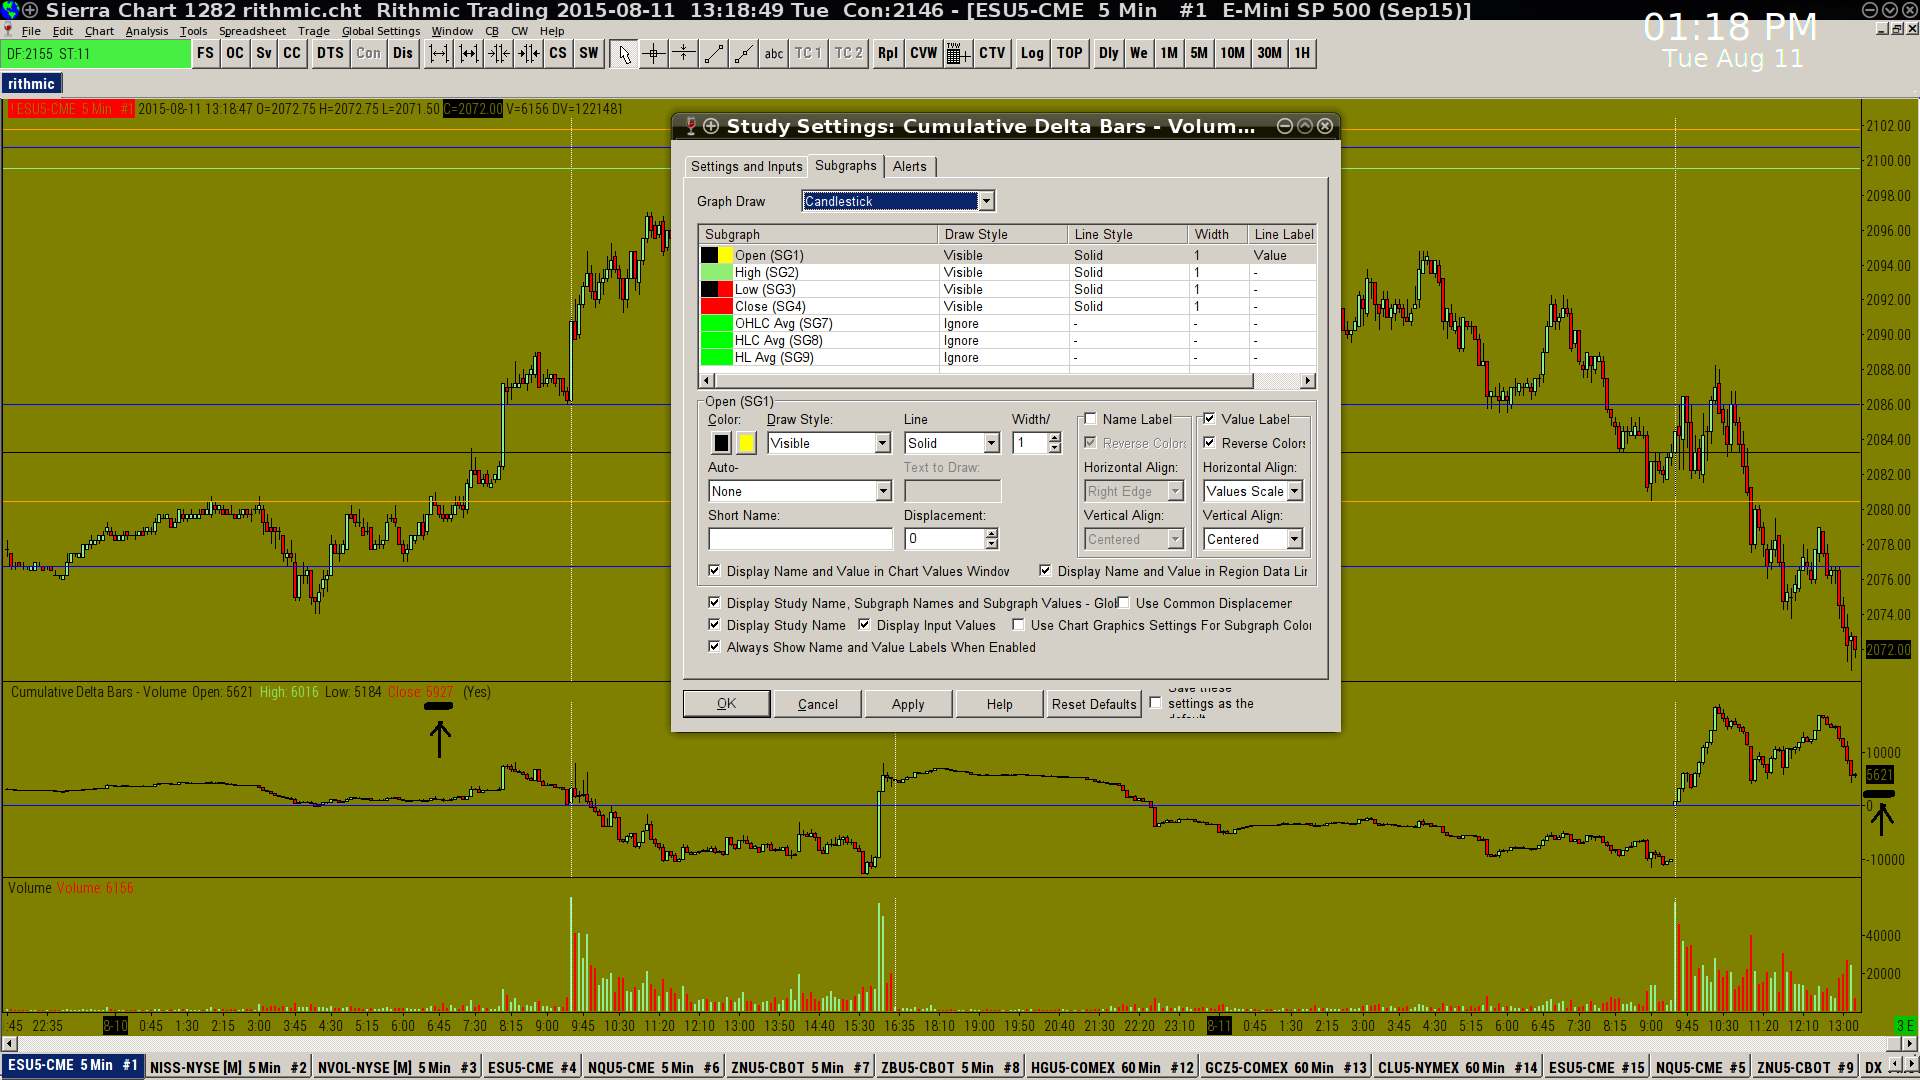Open the Auto-Coloring None dropdown
Screen dimensions: 1920x1080
coord(883,491)
